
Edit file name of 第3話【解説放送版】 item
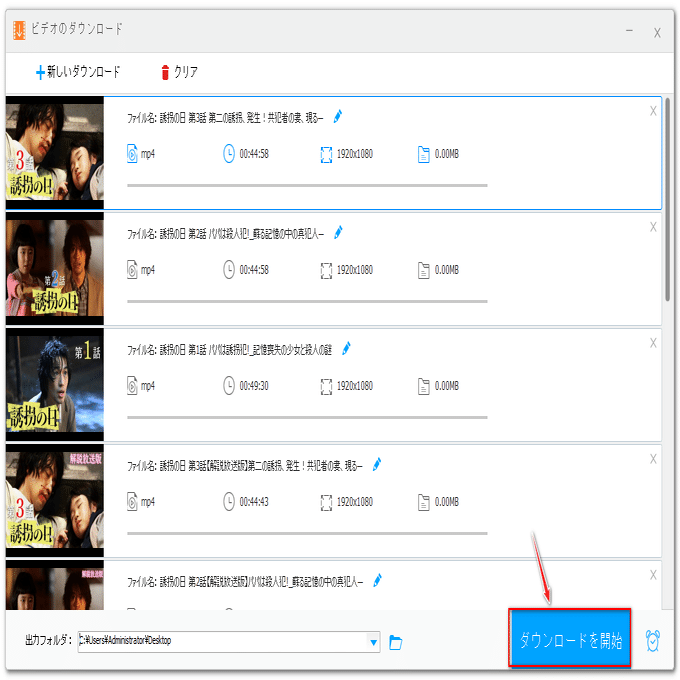tap(377, 464)
